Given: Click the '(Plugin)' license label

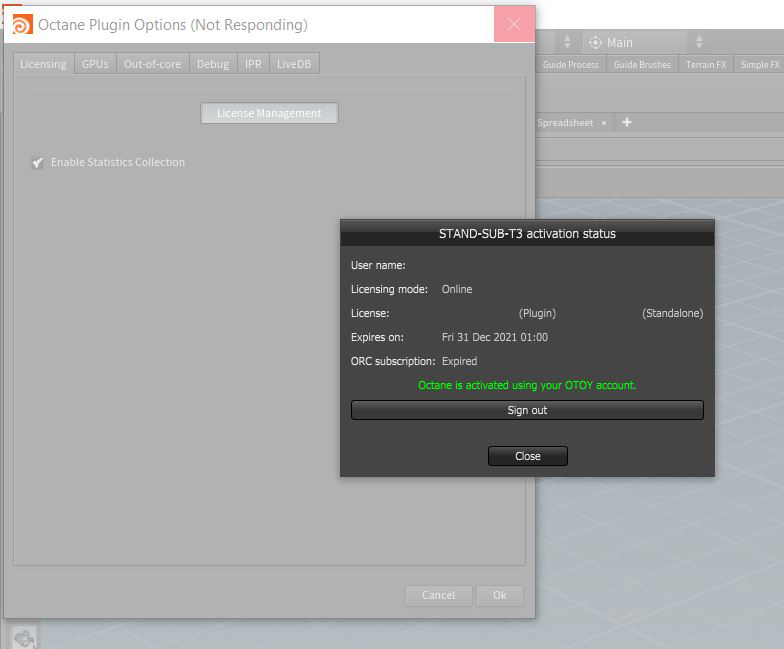Looking at the screenshot, I should (537, 314).
